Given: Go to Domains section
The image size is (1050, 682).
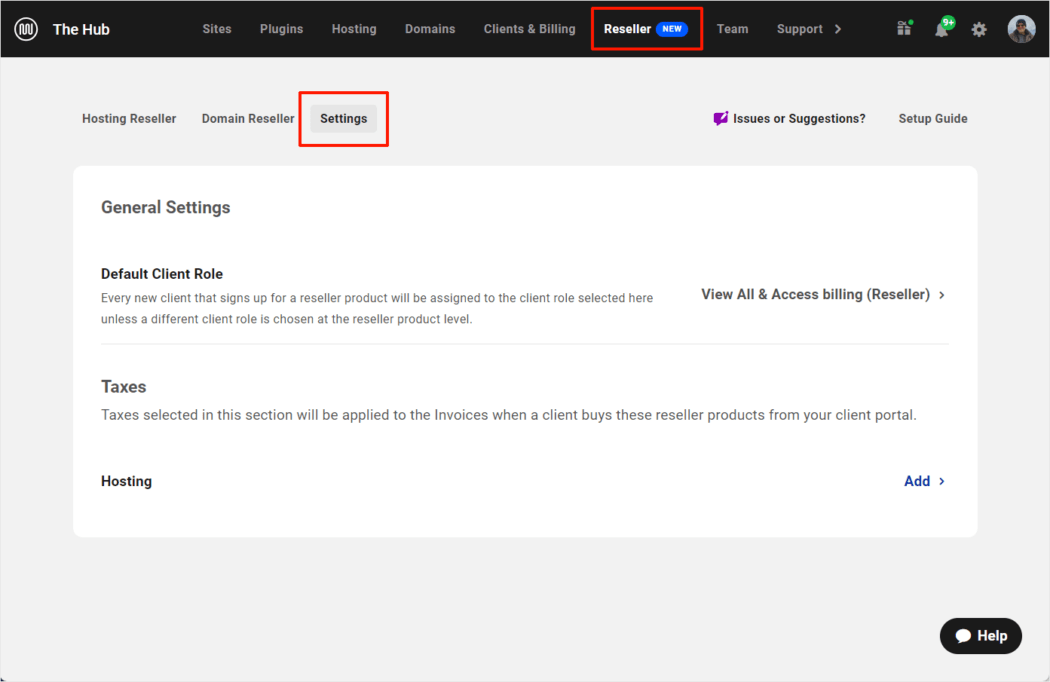Looking at the screenshot, I should tap(430, 29).
